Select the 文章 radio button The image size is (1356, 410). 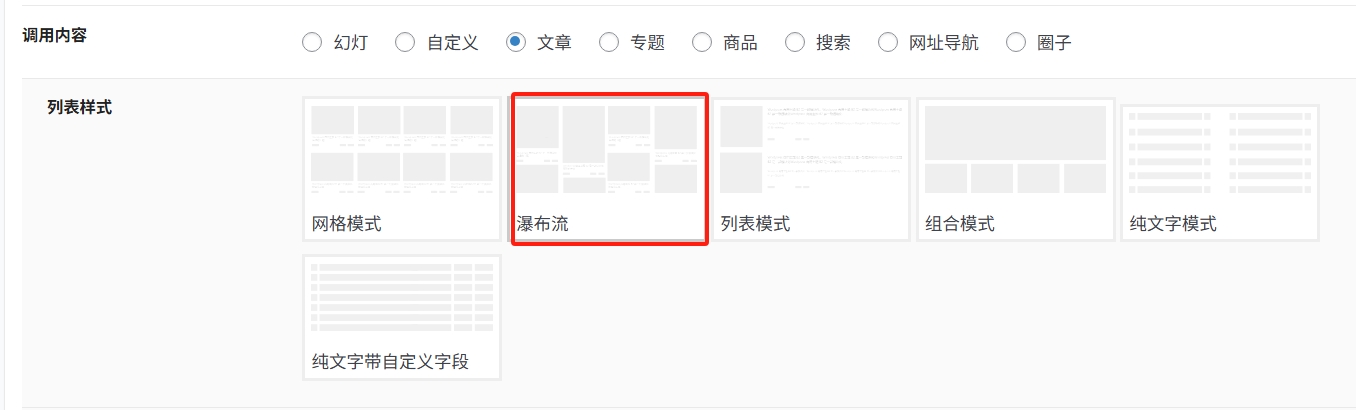pyautogui.click(x=516, y=42)
